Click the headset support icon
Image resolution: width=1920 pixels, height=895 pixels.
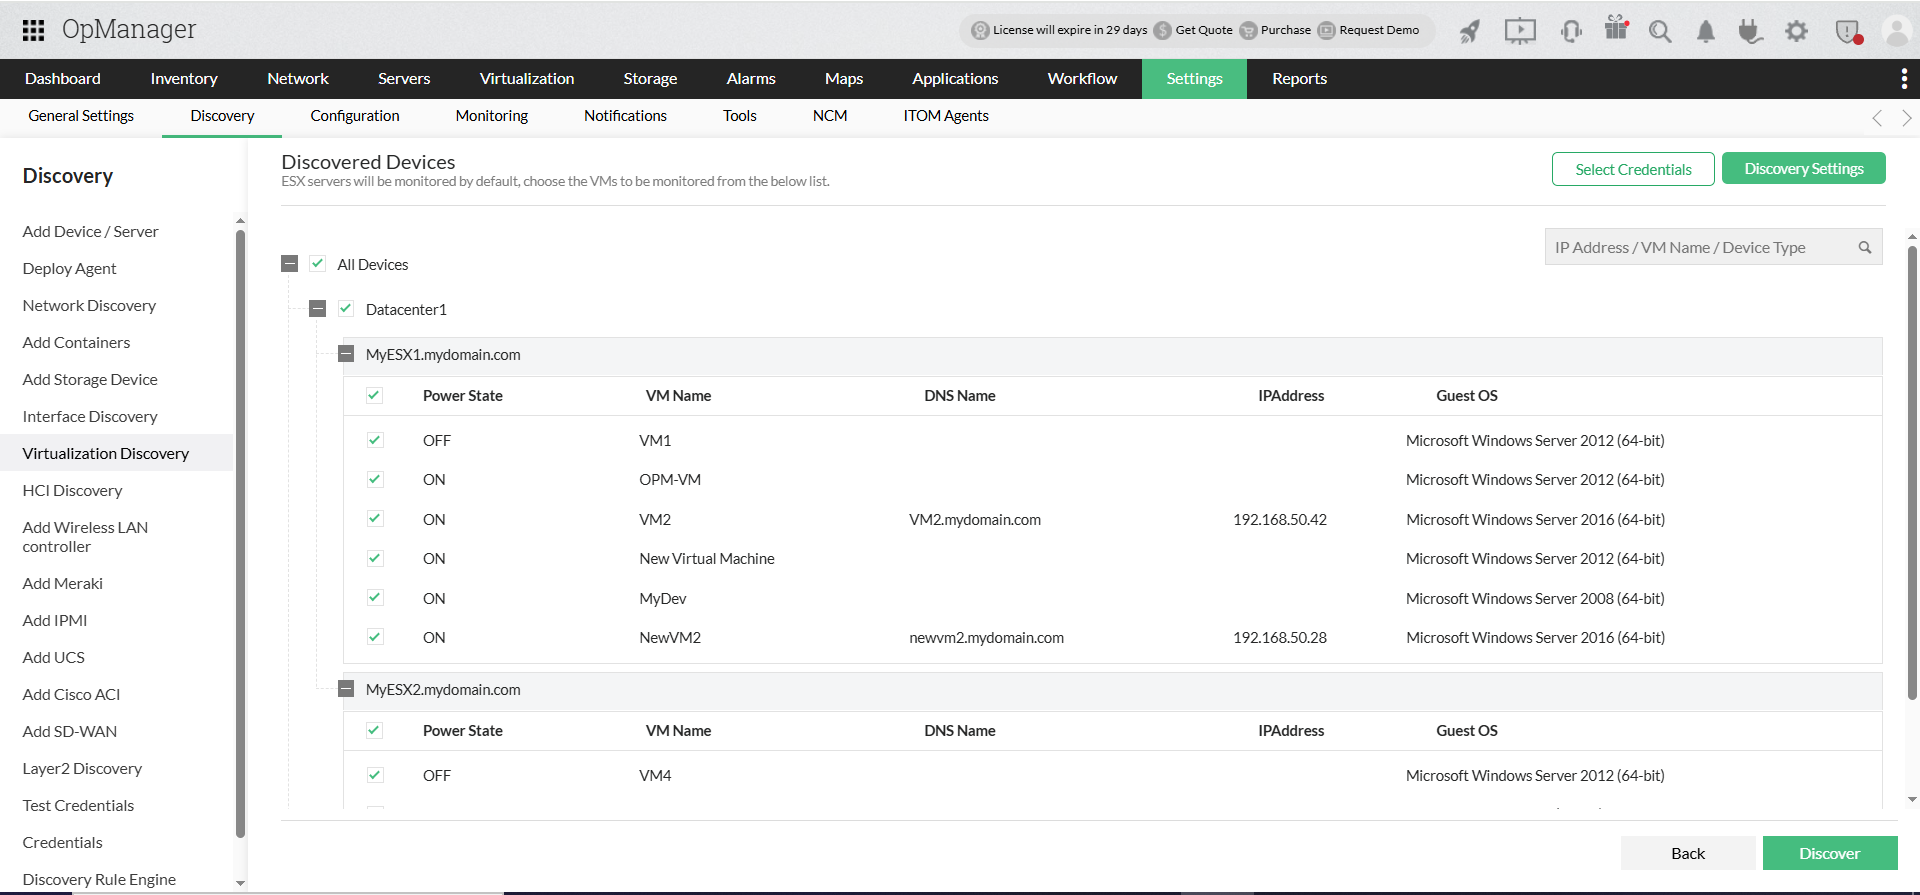(1571, 31)
